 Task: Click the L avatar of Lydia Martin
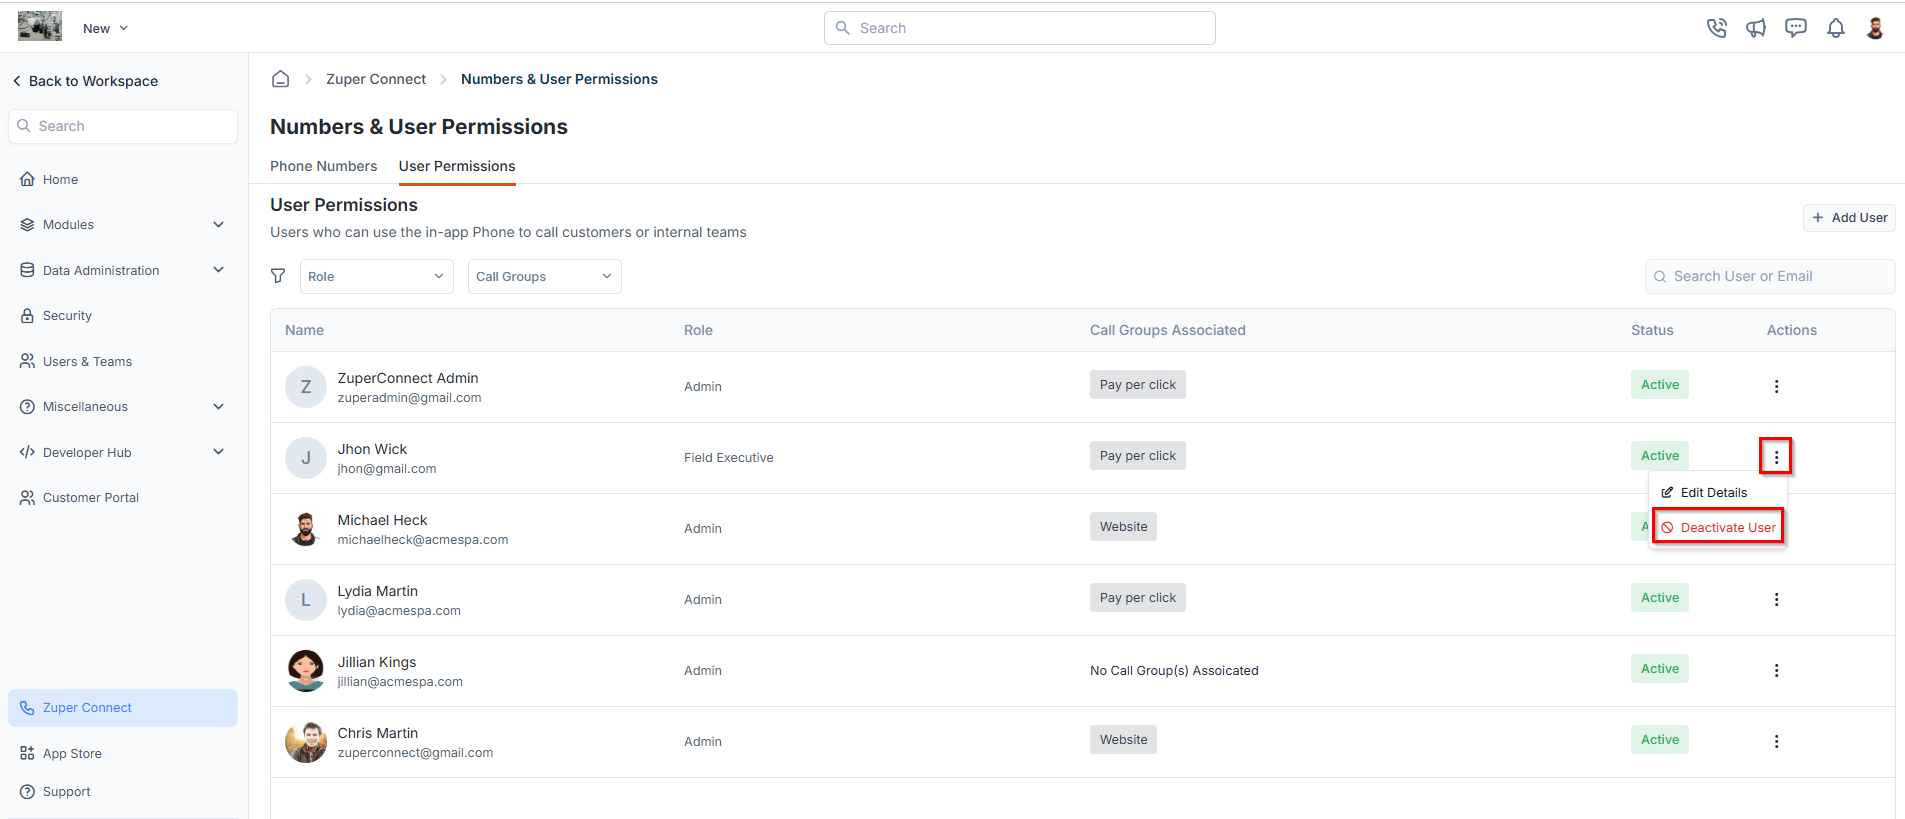(x=306, y=600)
